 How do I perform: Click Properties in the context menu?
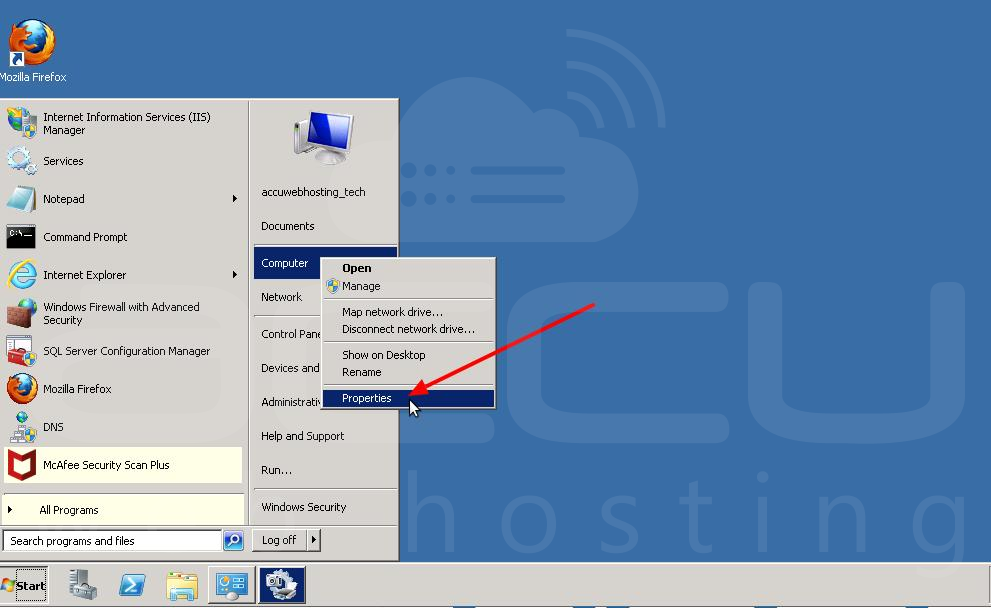pyautogui.click(x=408, y=398)
